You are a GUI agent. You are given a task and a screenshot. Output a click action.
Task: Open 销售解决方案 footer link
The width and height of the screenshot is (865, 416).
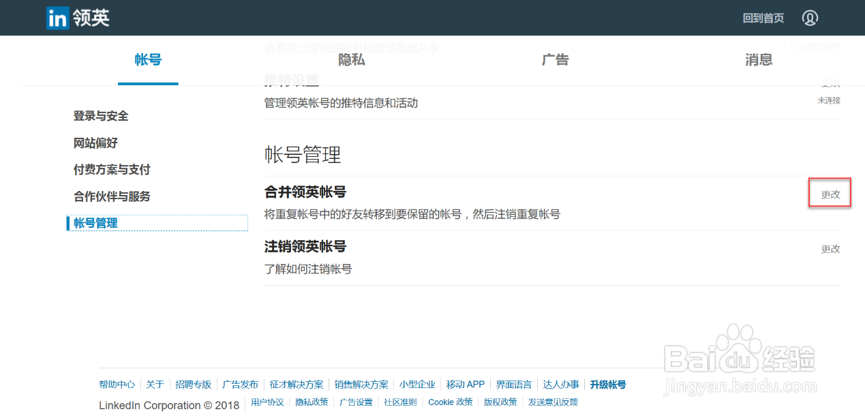tap(361, 385)
